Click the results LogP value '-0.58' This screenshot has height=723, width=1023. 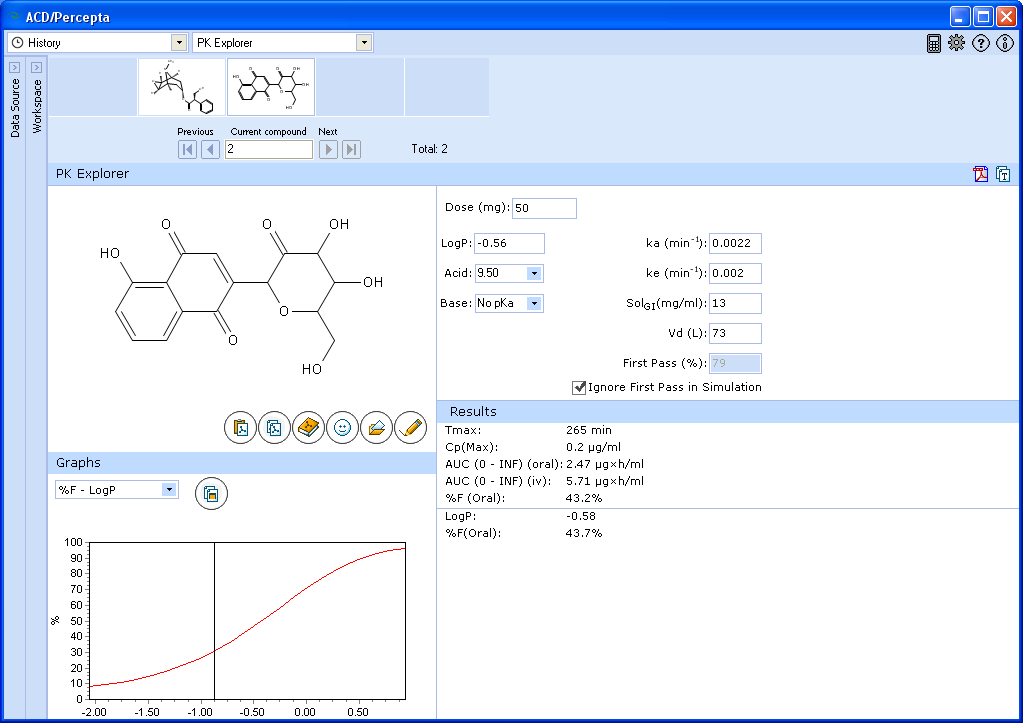[581, 516]
